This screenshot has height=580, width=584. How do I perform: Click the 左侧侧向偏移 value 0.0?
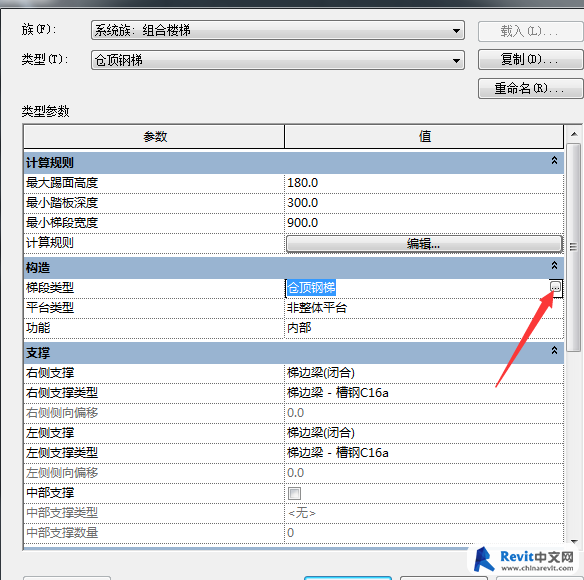(x=424, y=473)
